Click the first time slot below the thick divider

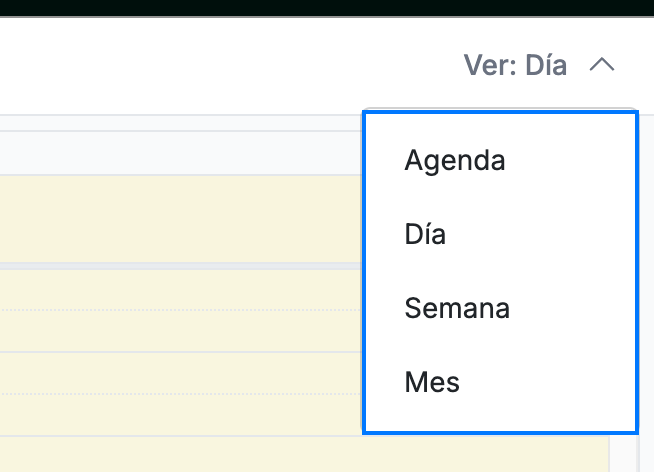point(181,289)
